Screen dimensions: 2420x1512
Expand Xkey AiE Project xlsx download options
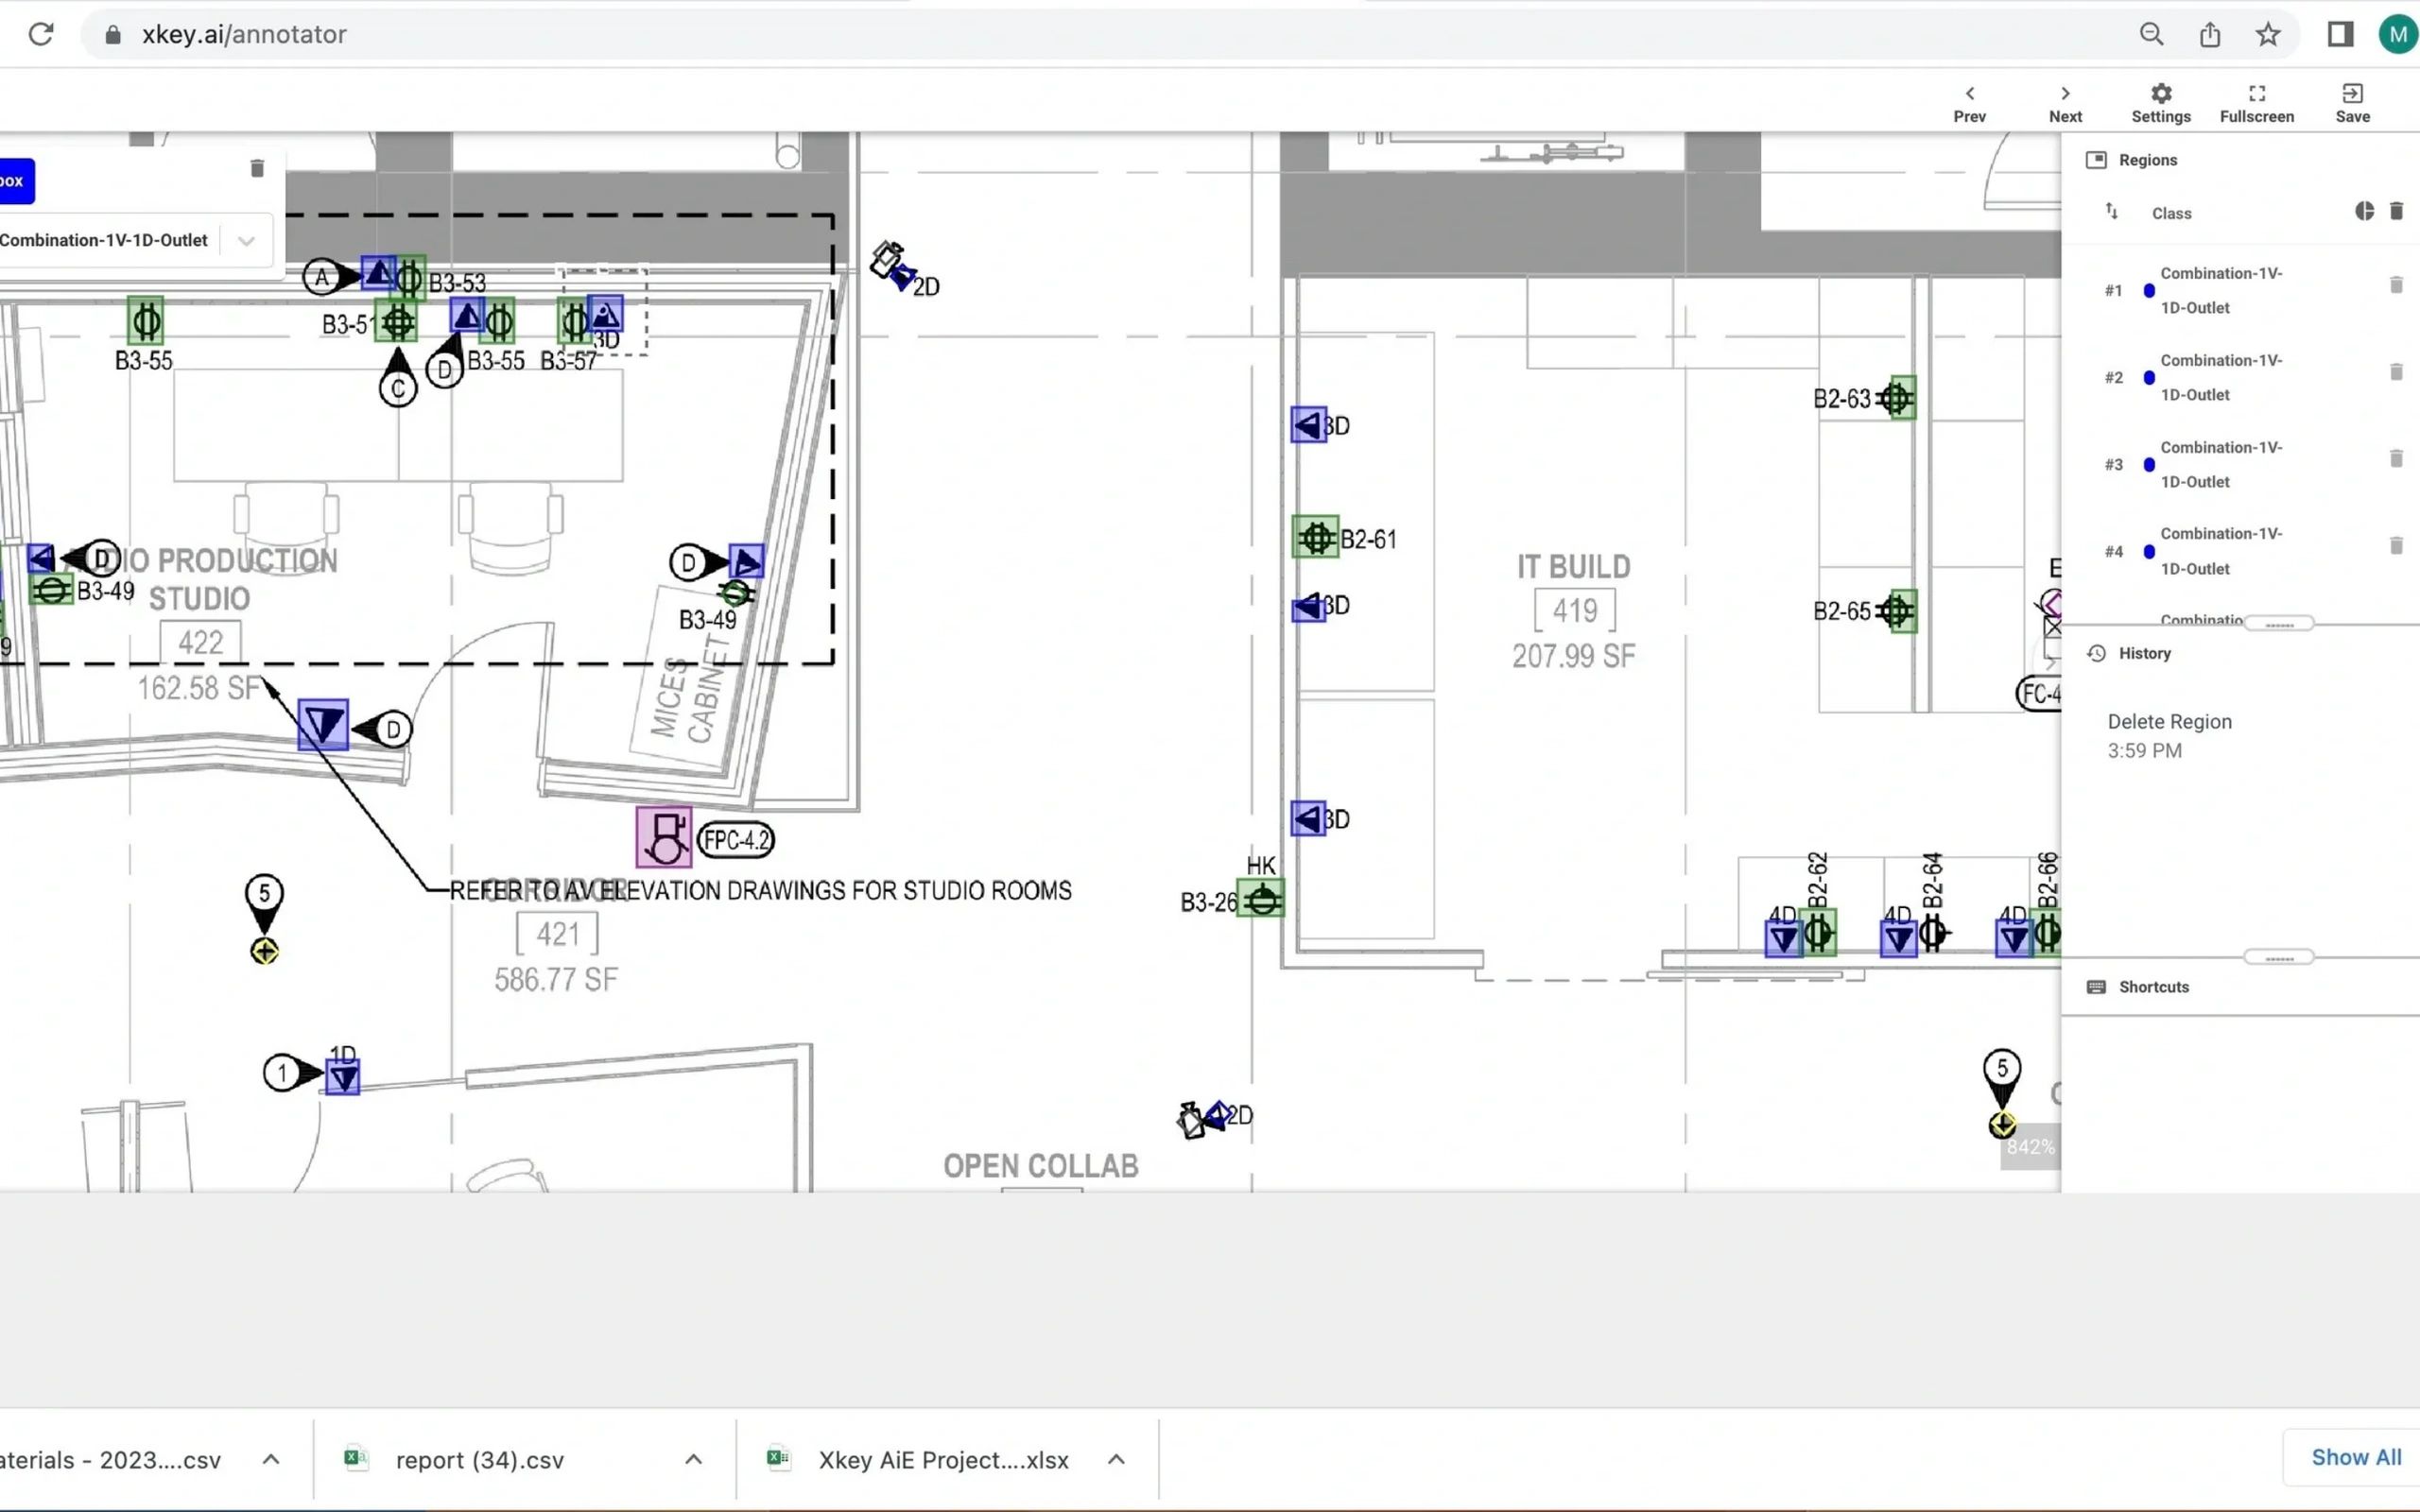pos(1116,1460)
